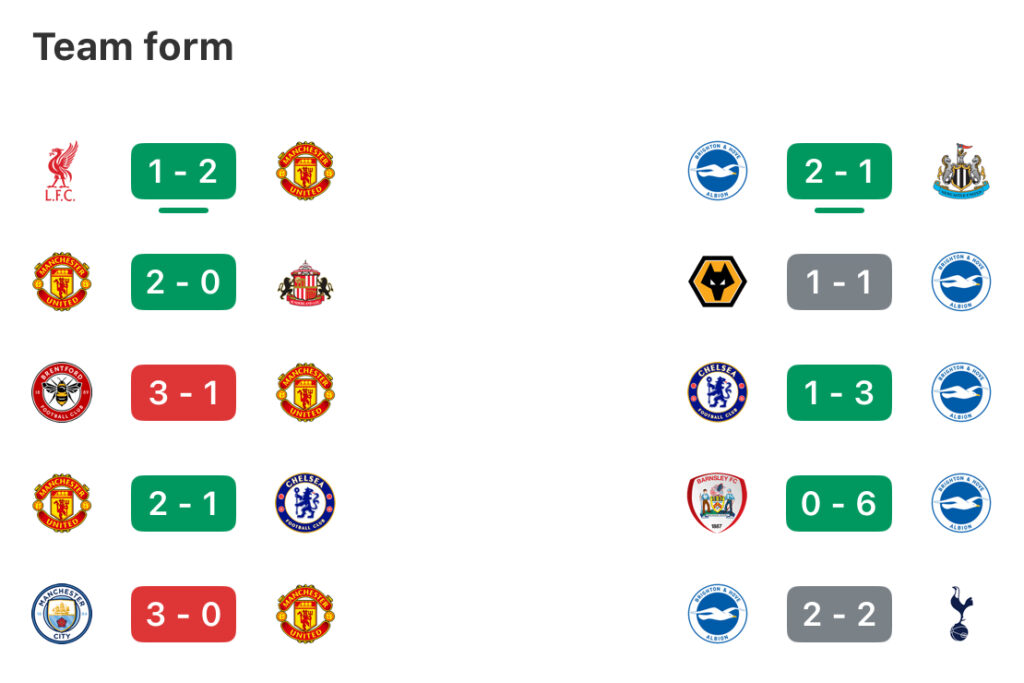Click the Manchester City crest
Image resolution: width=1024 pixels, height=683 pixels.
[x=61, y=614]
